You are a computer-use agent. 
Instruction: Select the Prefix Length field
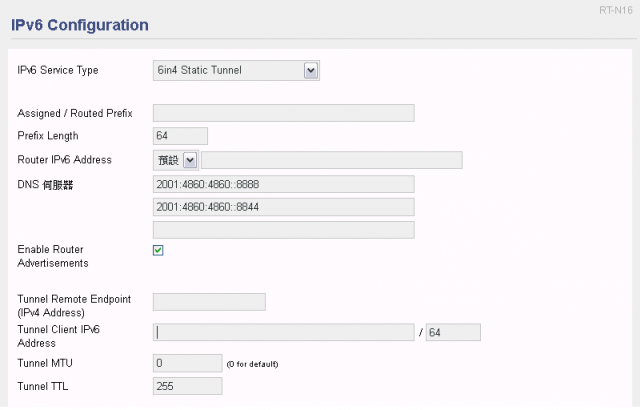180,136
